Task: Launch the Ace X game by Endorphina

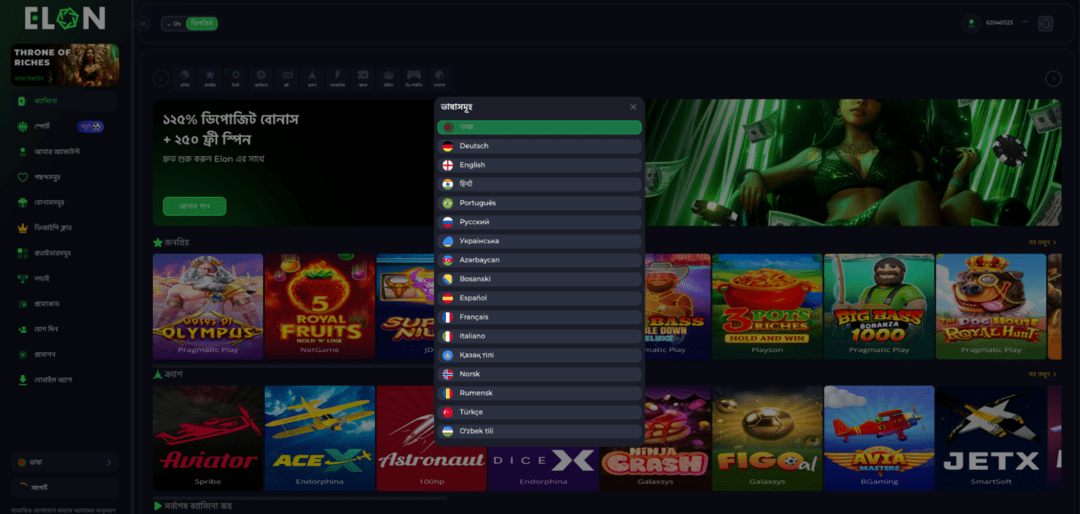Action: 320,438
